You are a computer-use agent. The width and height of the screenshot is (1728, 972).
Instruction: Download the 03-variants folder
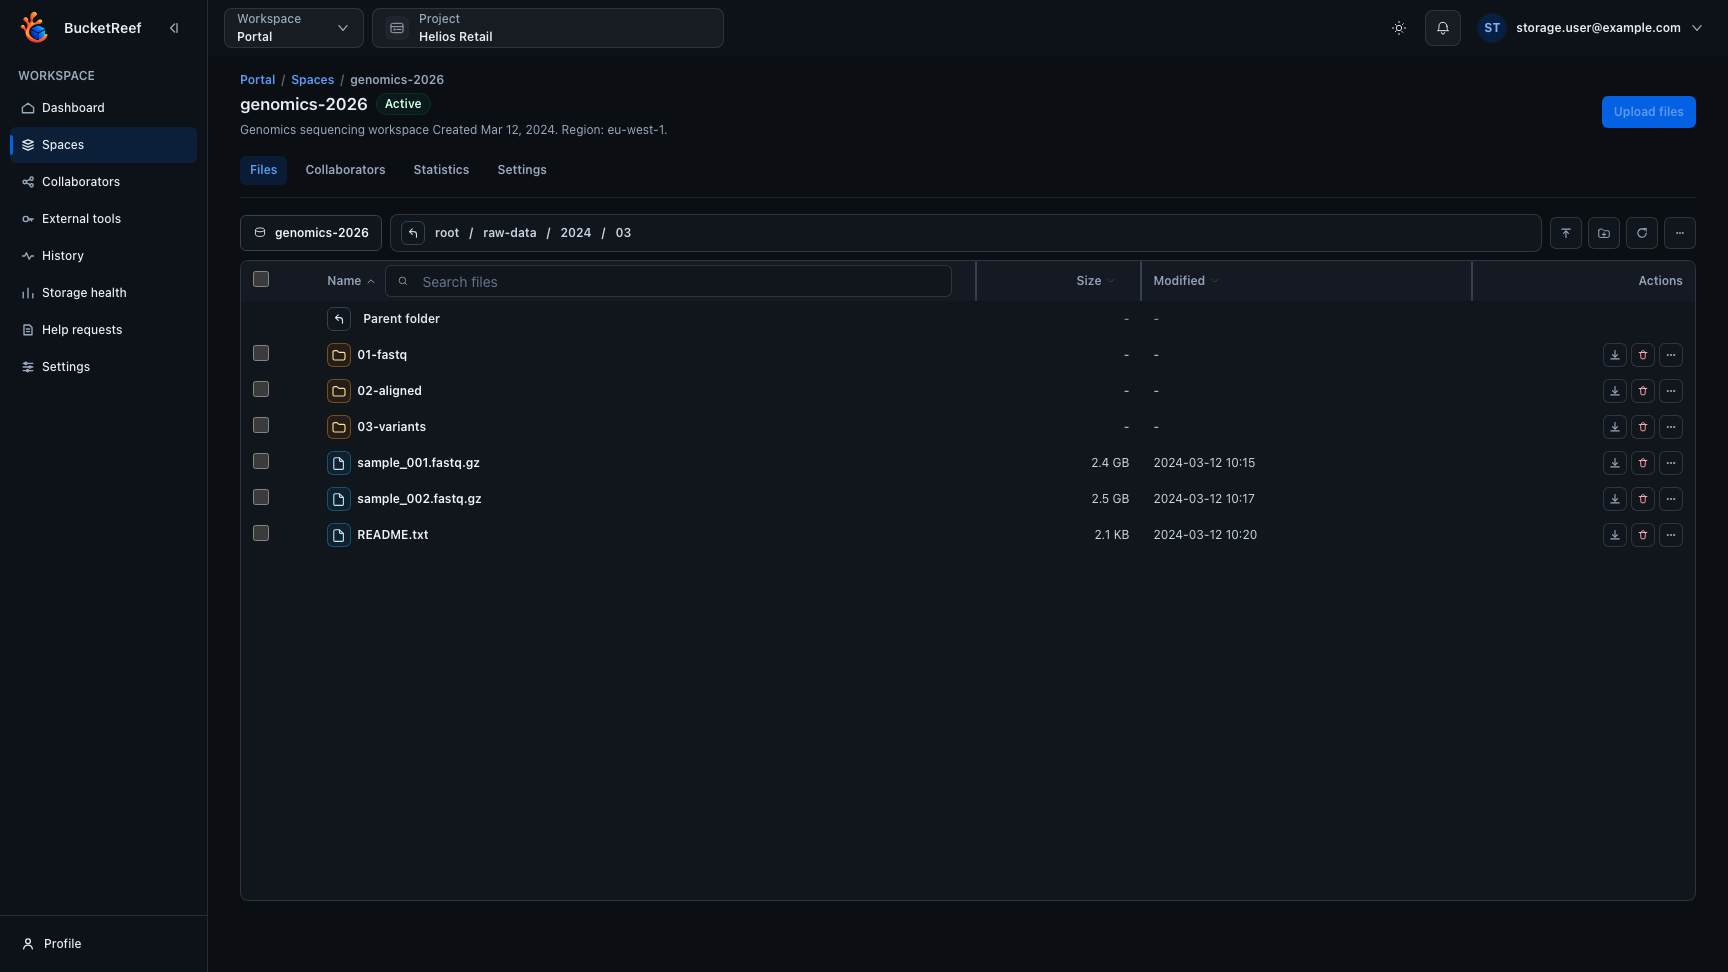coord(1615,427)
